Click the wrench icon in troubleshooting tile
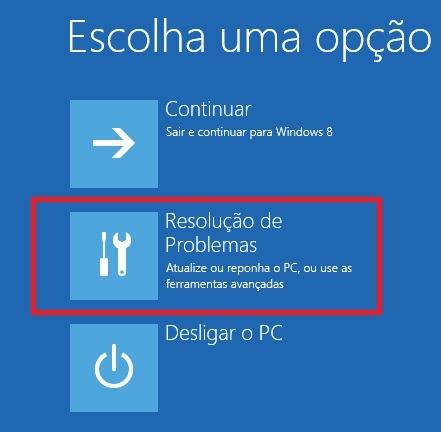The width and height of the screenshot is (441, 432). 122,254
